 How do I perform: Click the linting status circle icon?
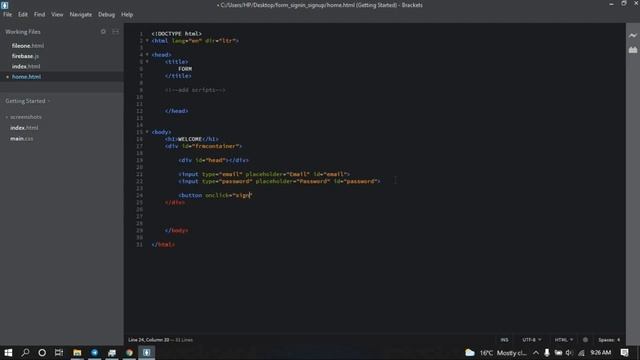[x=585, y=340]
